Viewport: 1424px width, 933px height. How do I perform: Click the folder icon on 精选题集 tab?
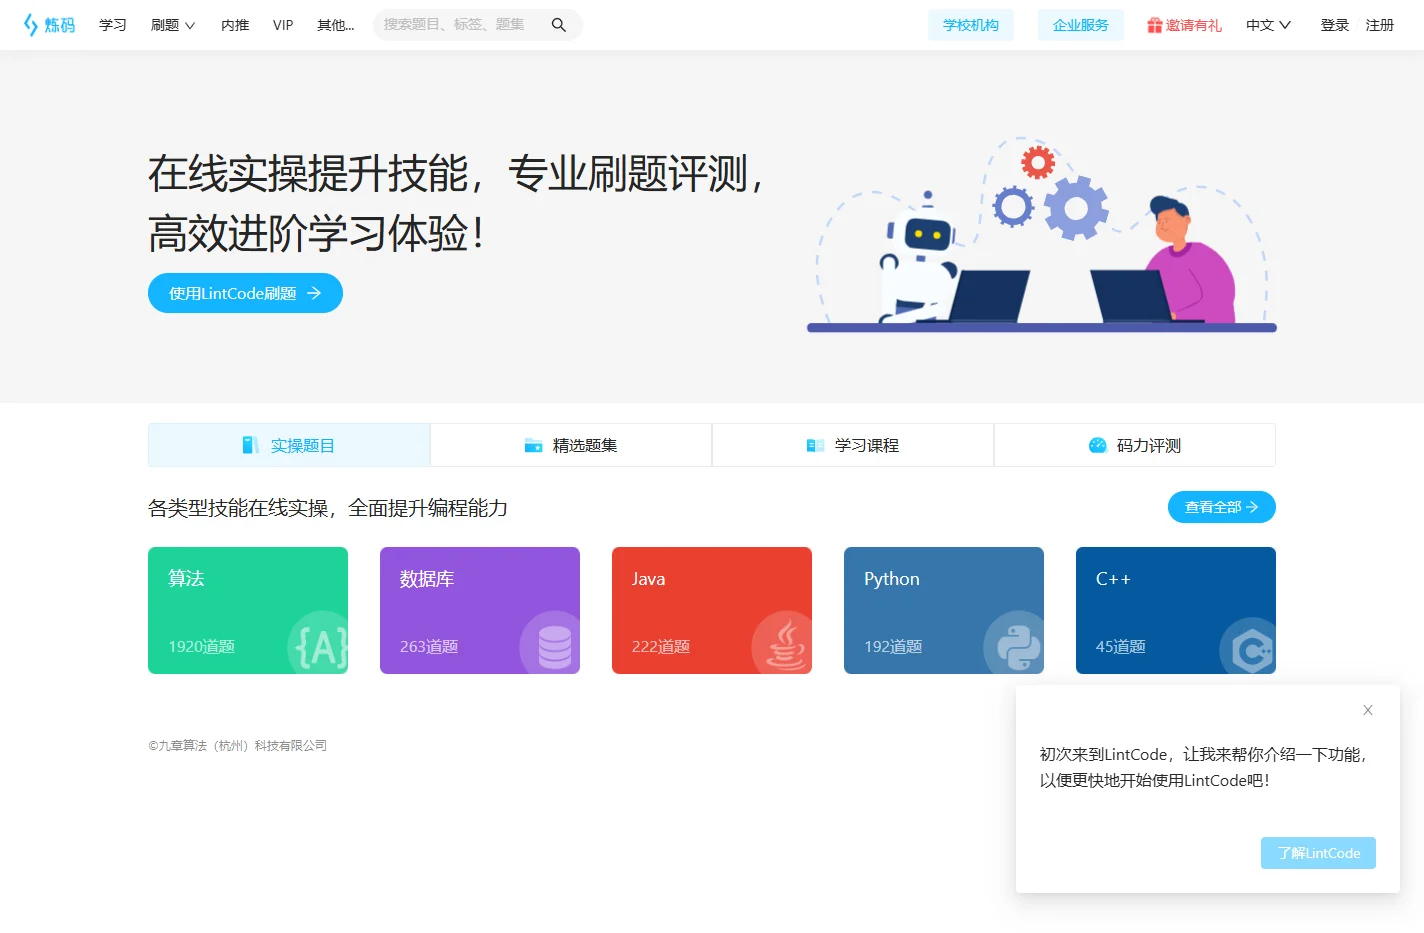pos(533,445)
